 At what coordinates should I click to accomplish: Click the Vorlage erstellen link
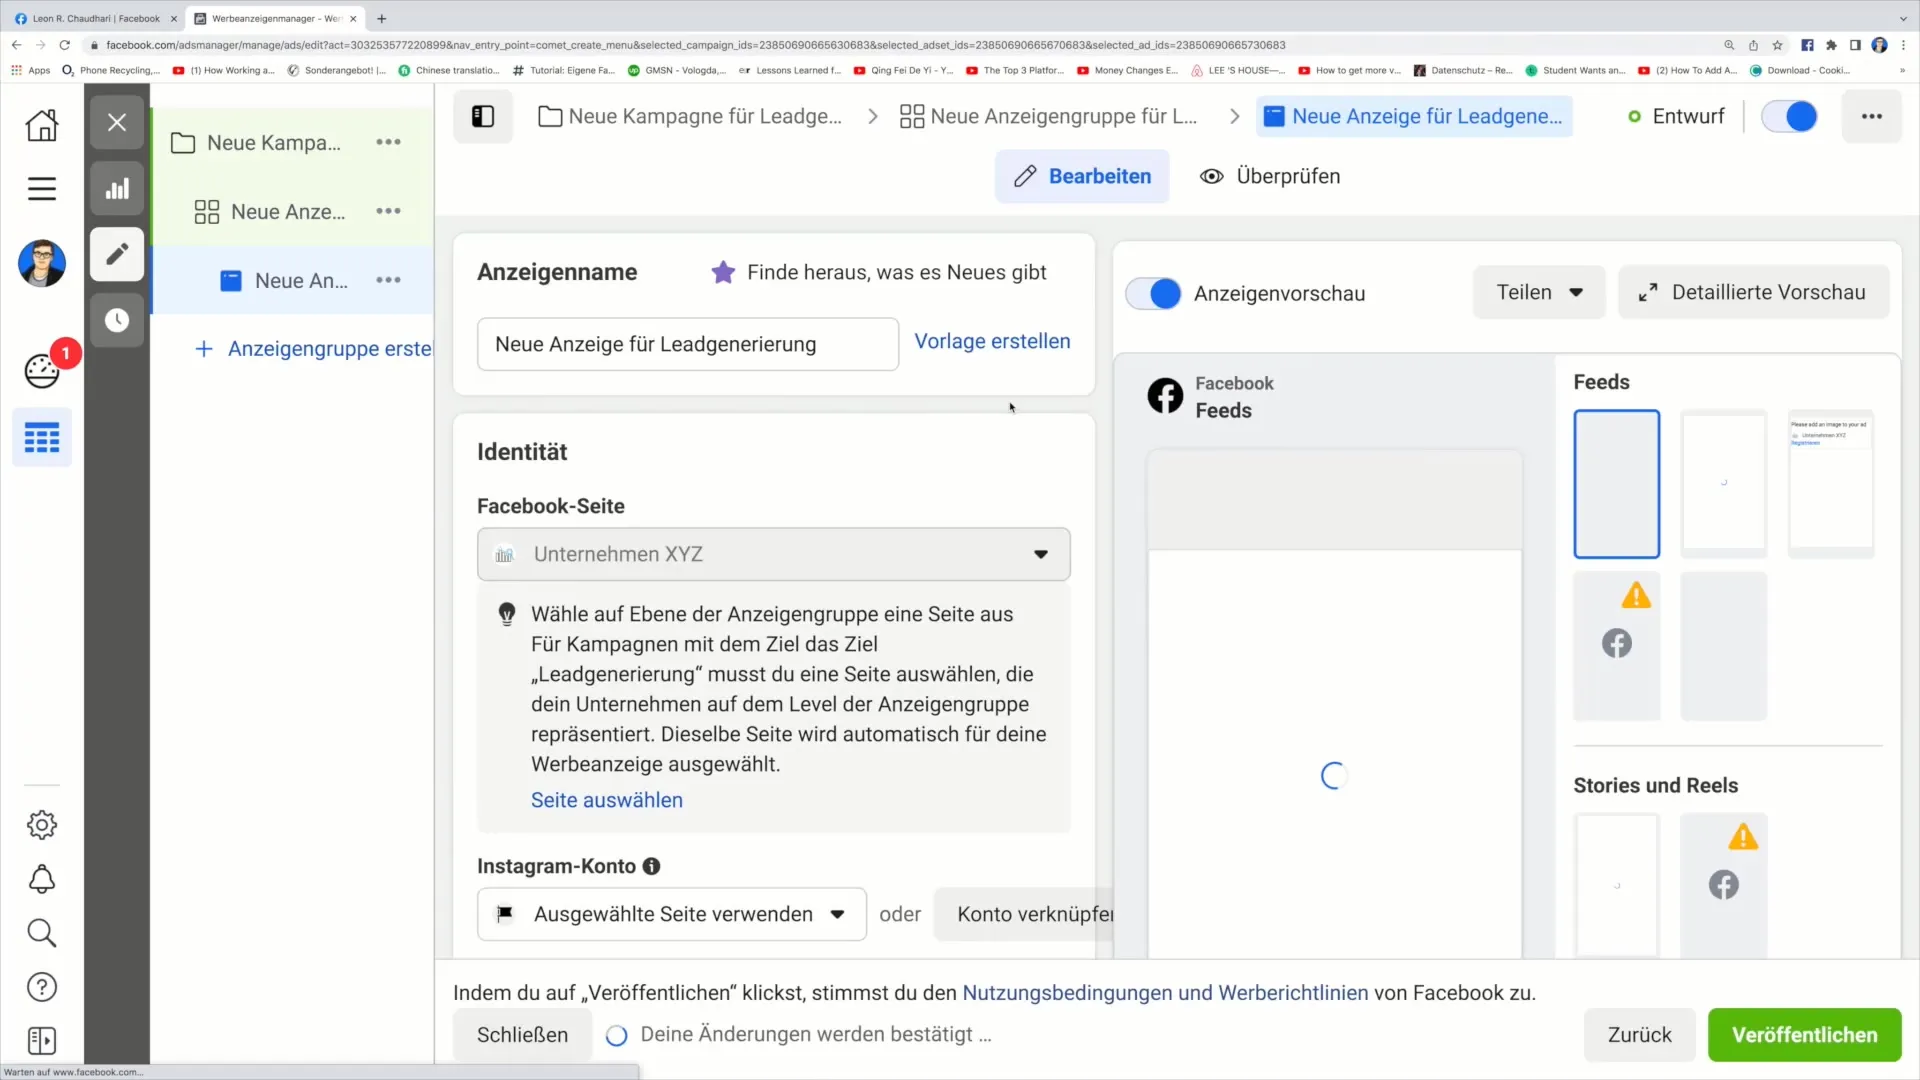992,340
